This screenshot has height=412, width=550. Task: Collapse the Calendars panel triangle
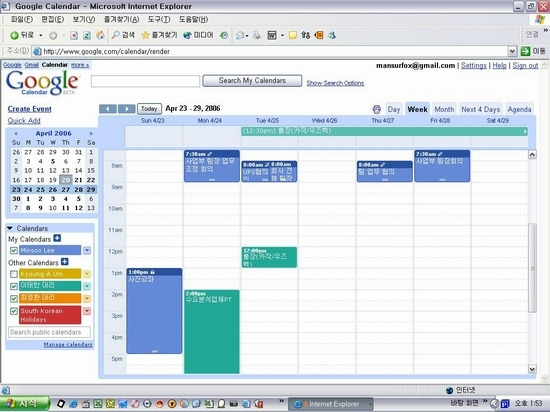click(x=10, y=228)
